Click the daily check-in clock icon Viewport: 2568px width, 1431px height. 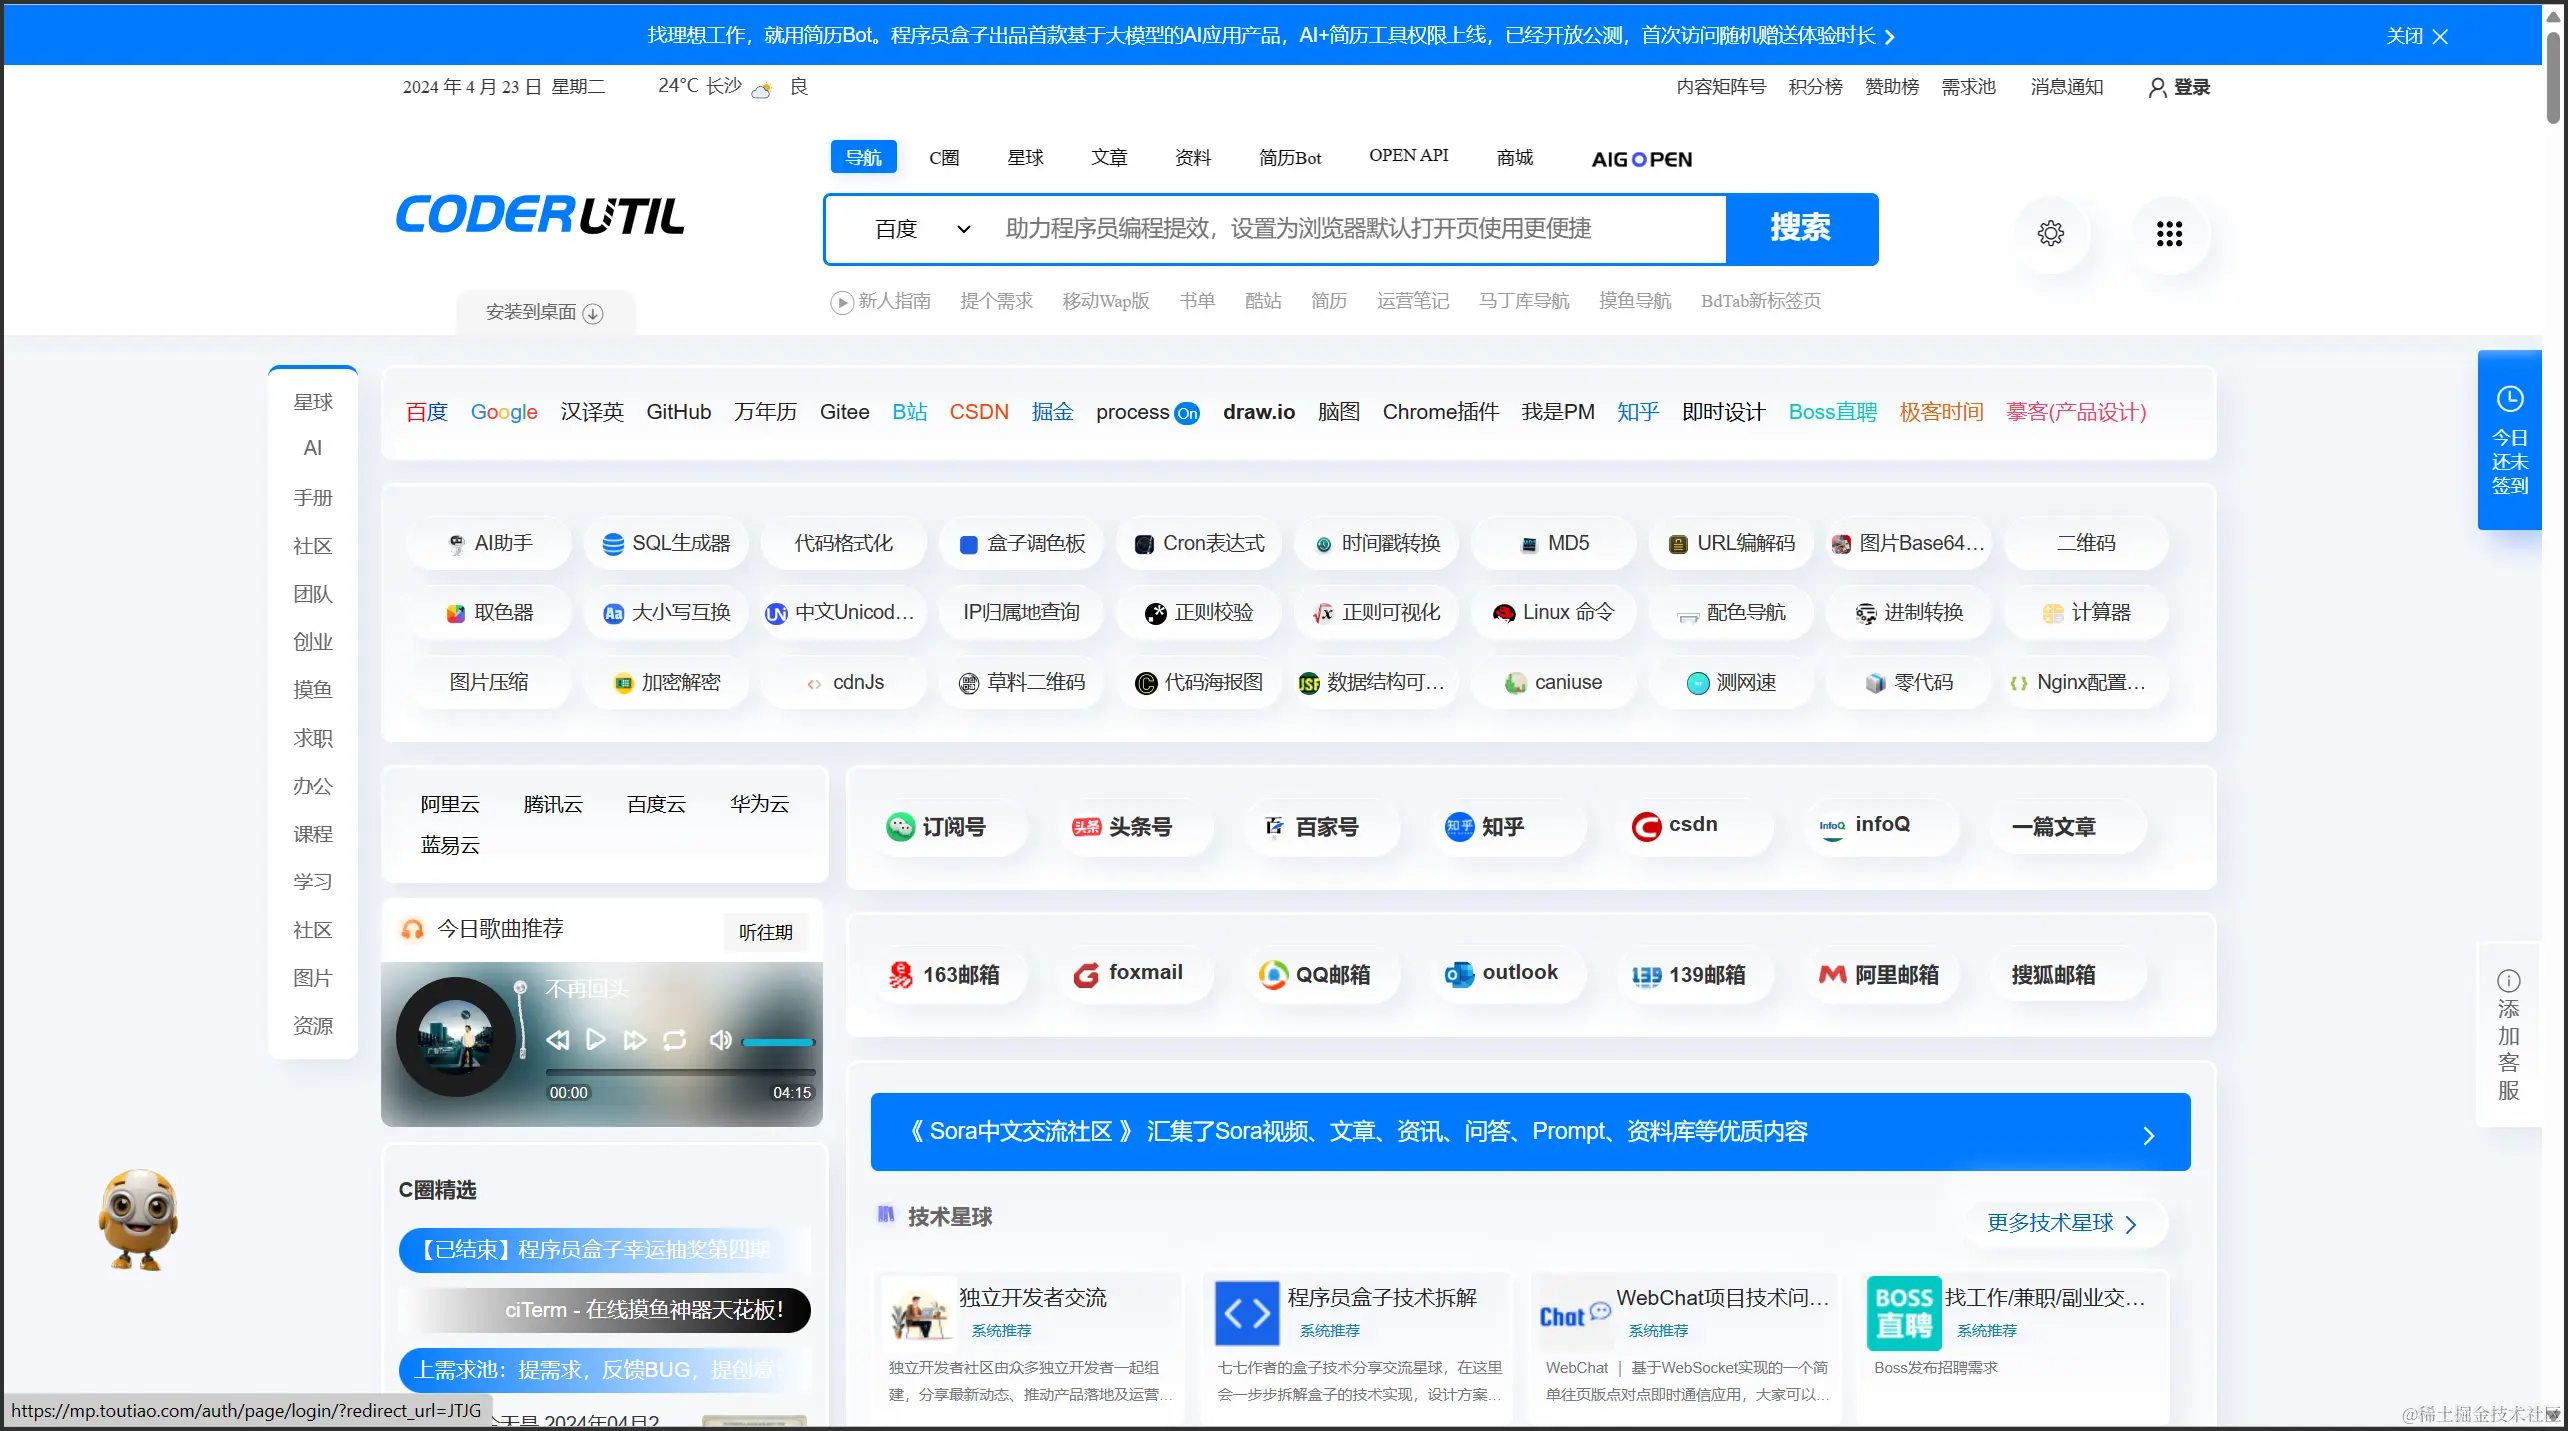[x=2509, y=399]
